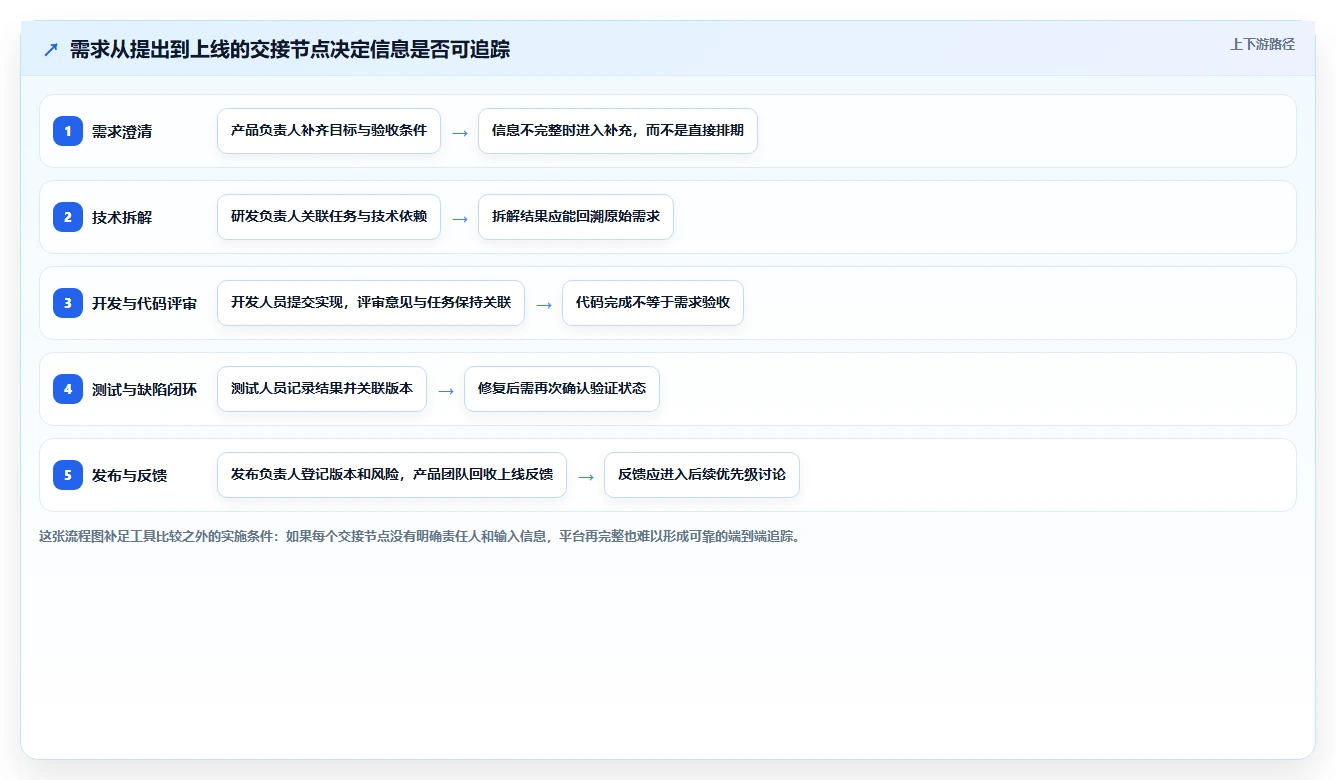Select the 测试与缺陷闭环 step label
Image resolution: width=1336 pixels, height=780 pixels.
pos(144,389)
